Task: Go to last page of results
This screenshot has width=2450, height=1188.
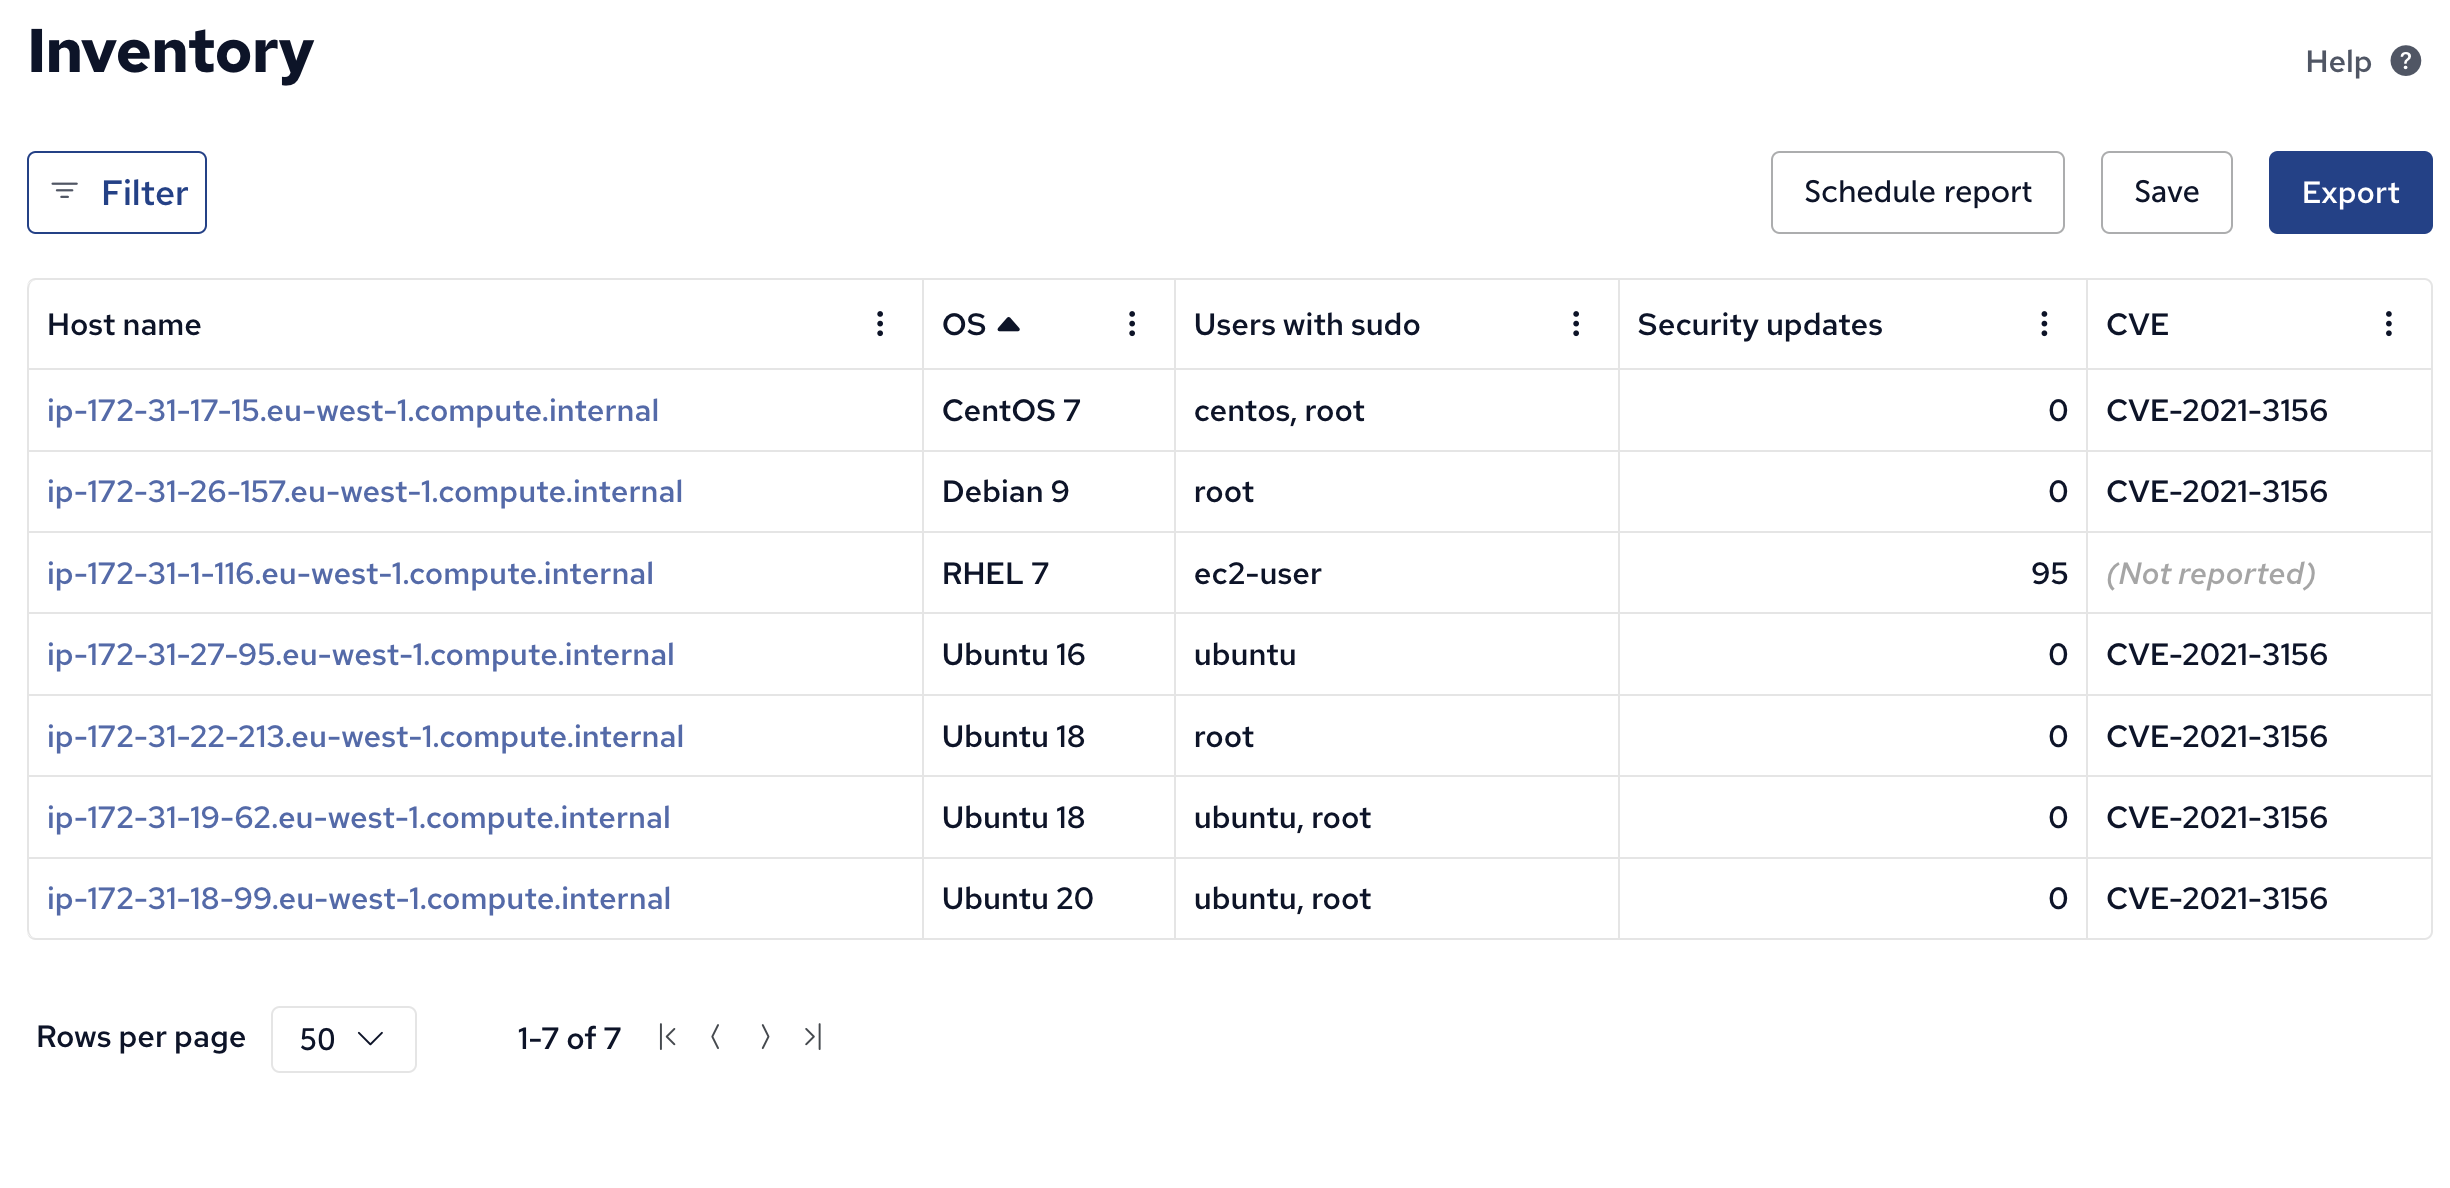Action: (x=813, y=1037)
